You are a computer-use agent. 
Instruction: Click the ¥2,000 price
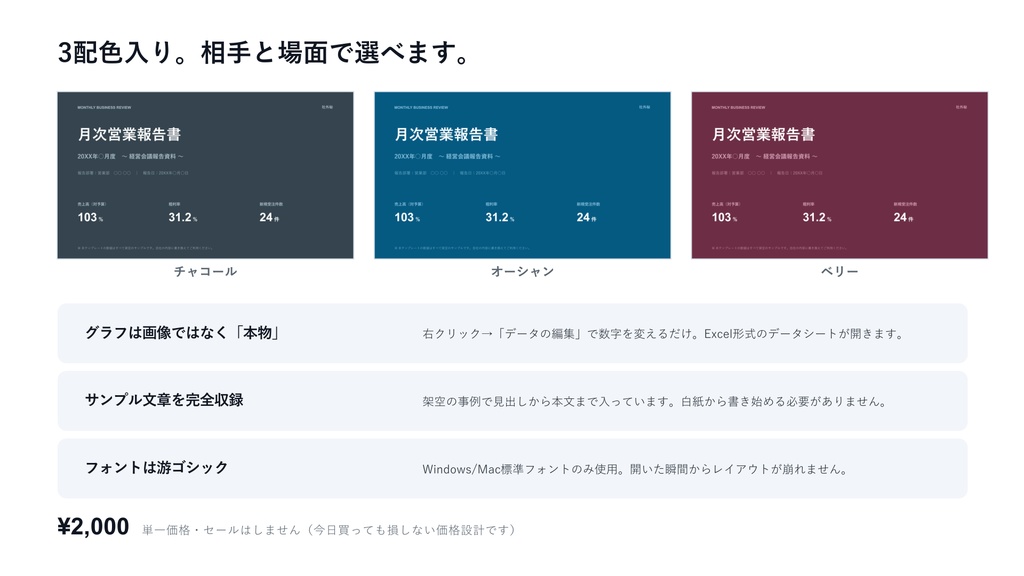93,526
